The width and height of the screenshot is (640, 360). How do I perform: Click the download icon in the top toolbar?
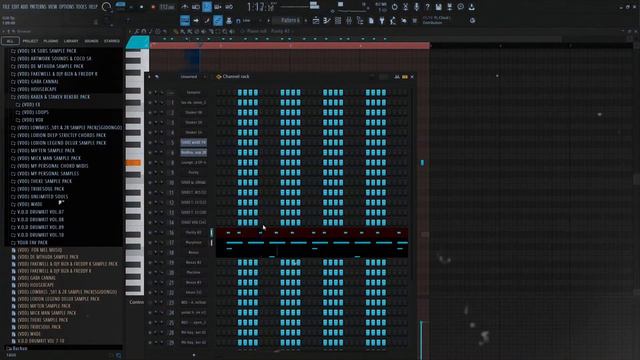coord(471,7)
